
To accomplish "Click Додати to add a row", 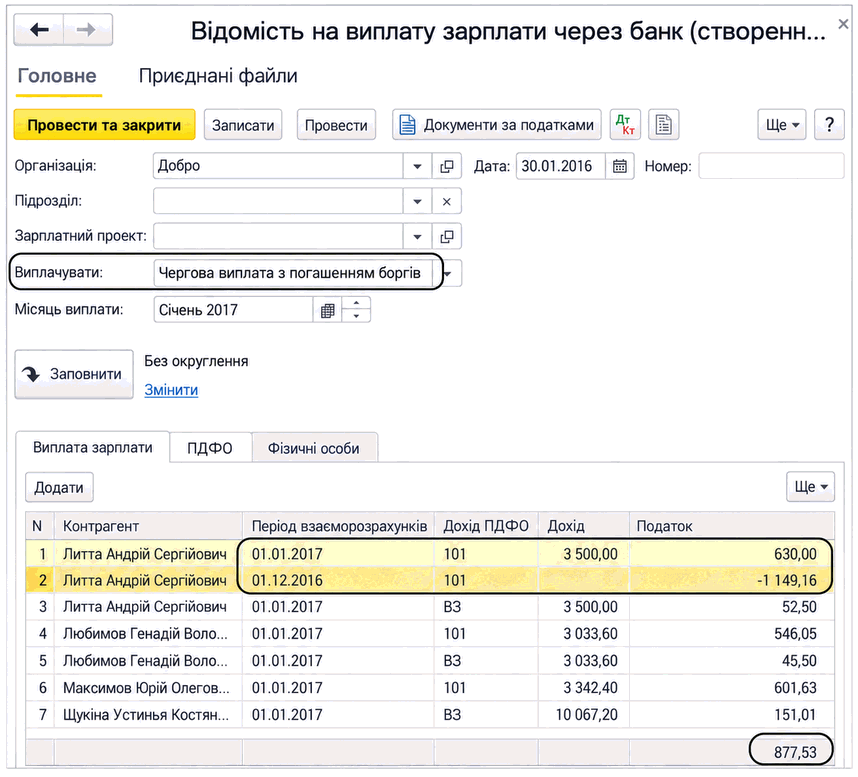I will click(59, 487).
